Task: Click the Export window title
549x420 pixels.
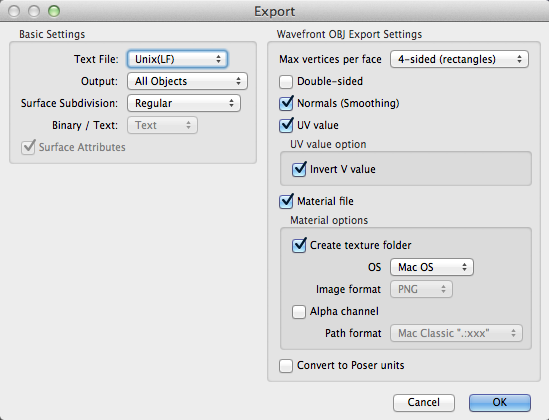Action: tap(274, 12)
